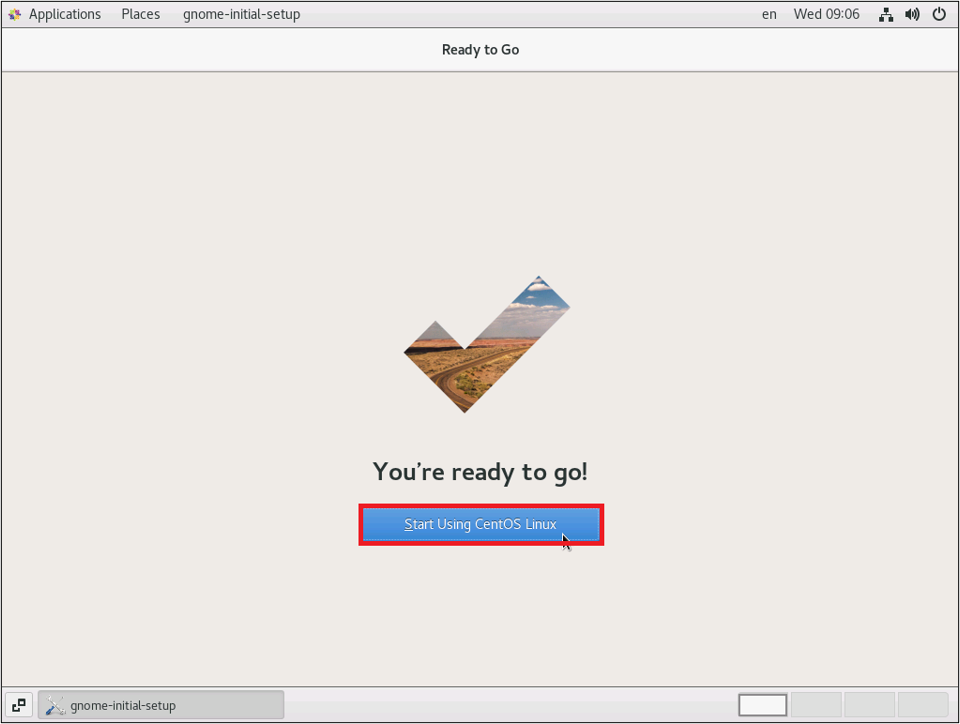The image size is (960, 724).
Task: Select gnome-initial-setup taskbar window entry
Action: (161, 705)
